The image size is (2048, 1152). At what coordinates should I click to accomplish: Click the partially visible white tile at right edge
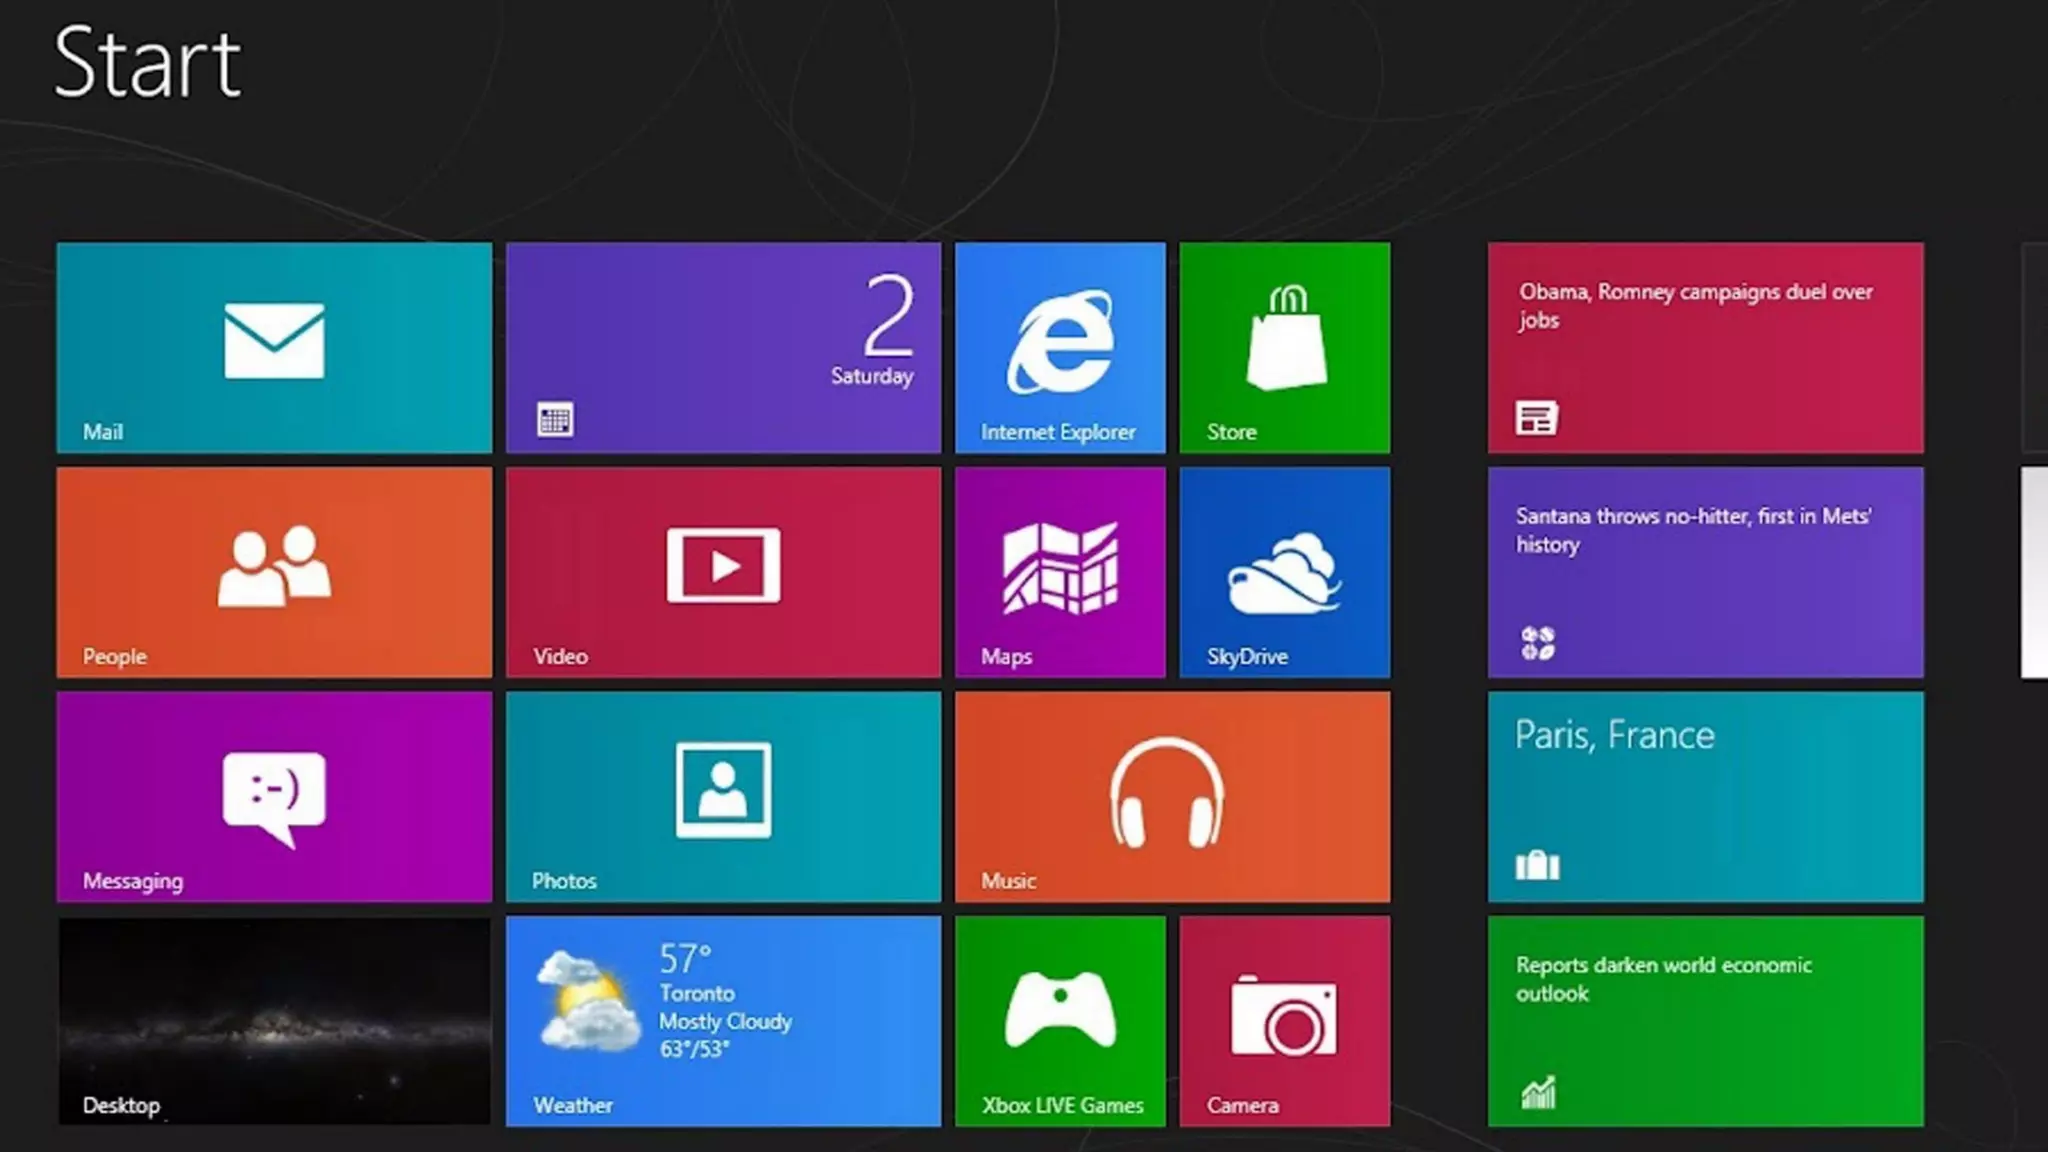[2035, 572]
